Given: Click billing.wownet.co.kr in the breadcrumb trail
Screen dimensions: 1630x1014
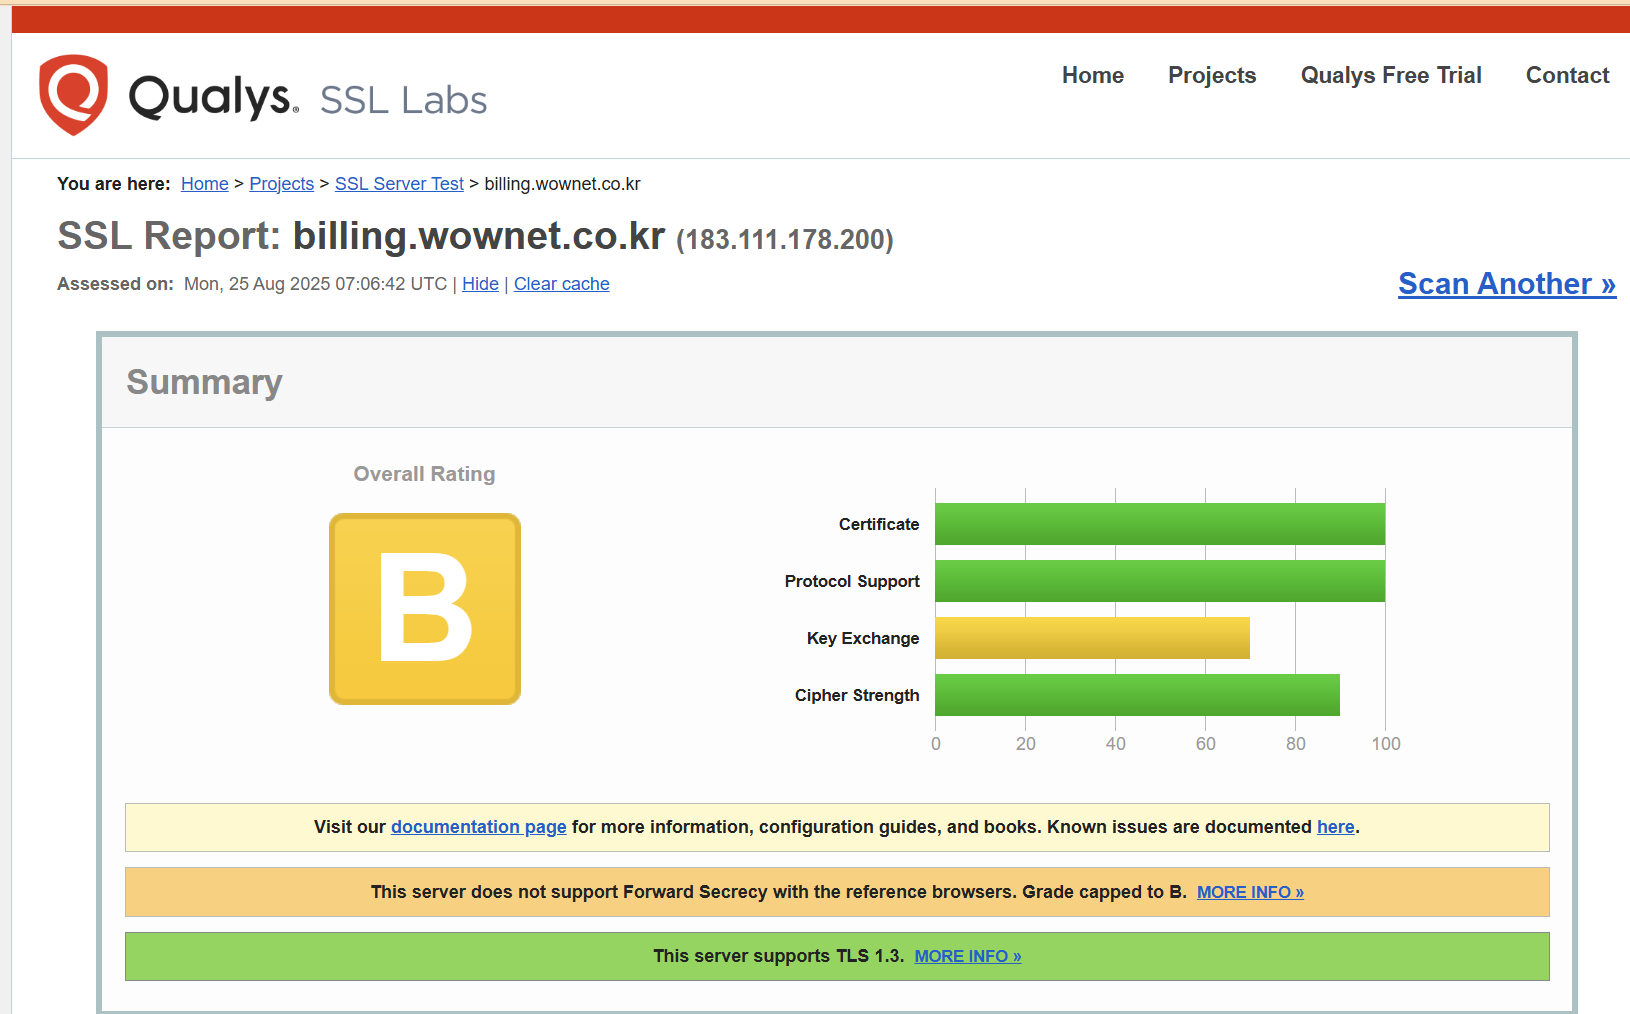Looking at the screenshot, I should pos(562,184).
